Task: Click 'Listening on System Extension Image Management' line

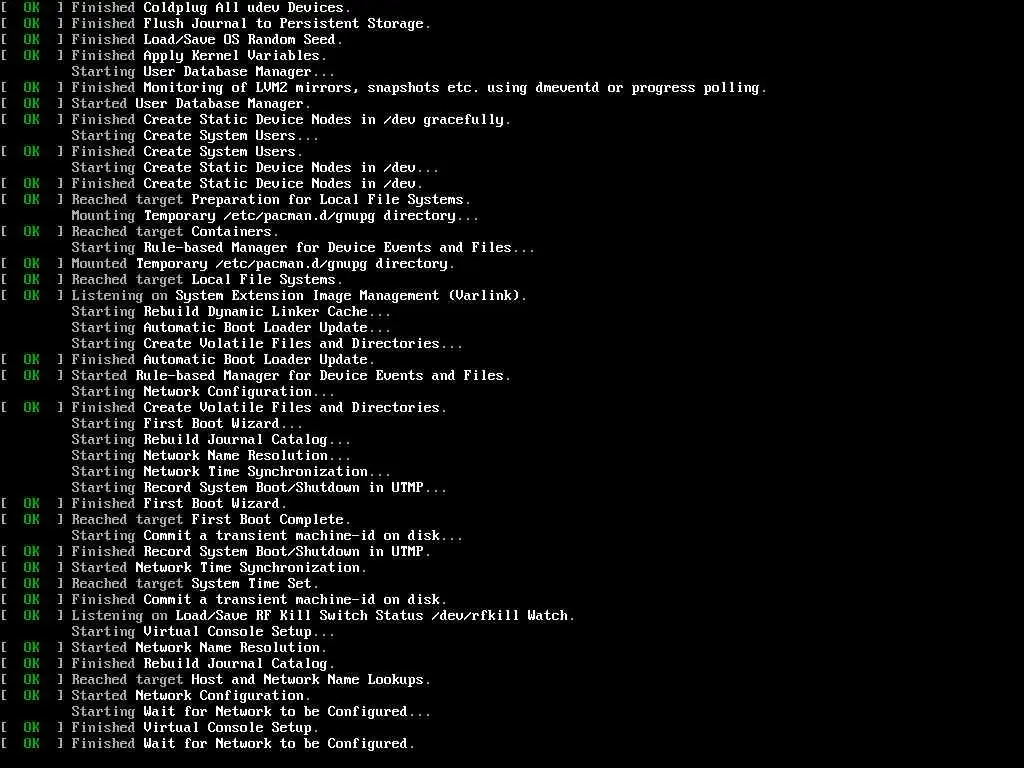Action: click(264, 296)
